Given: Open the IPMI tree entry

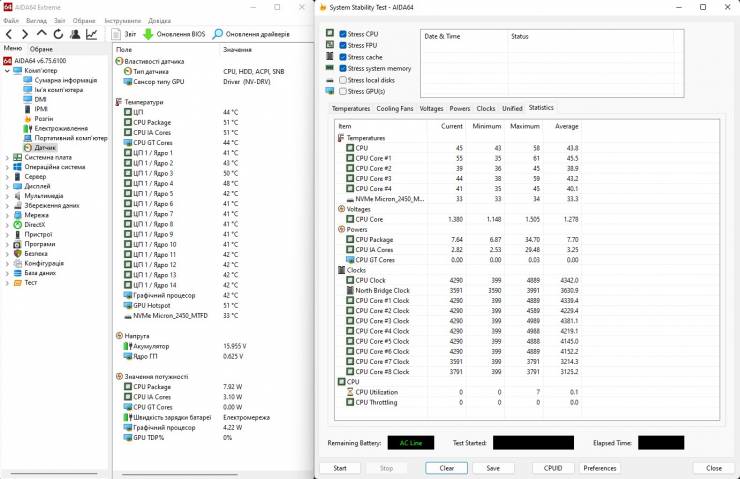Looking at the screenshot, I should pyautogui.click(x=35, y=109).
